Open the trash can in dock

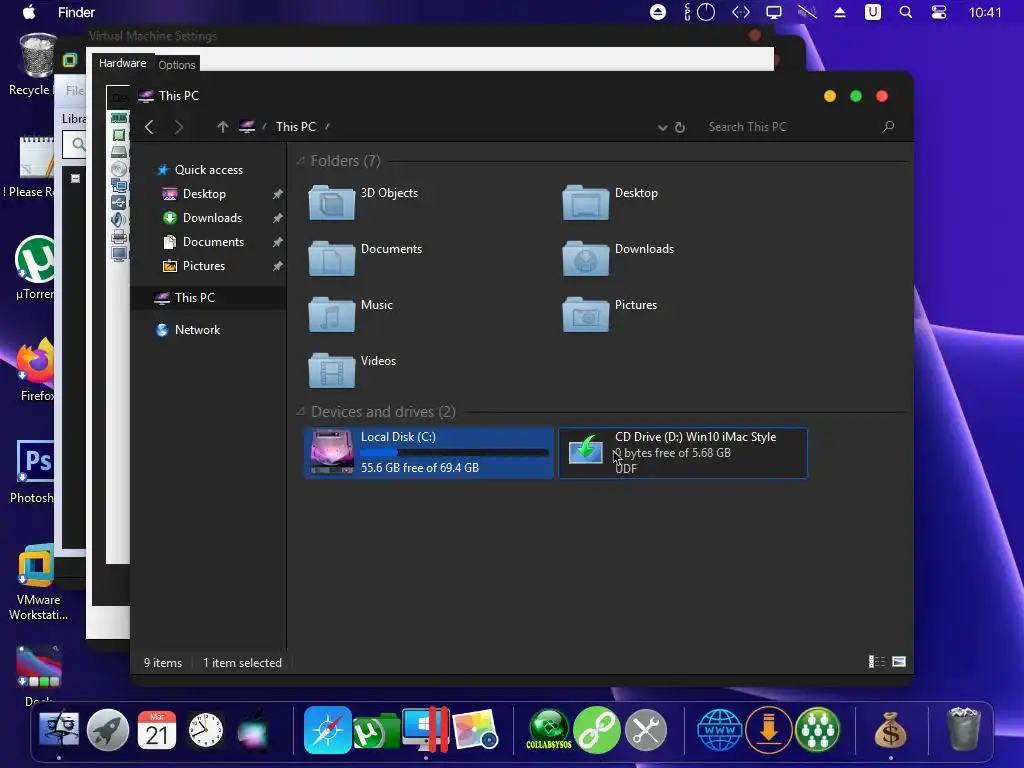(x=964, y=729)
